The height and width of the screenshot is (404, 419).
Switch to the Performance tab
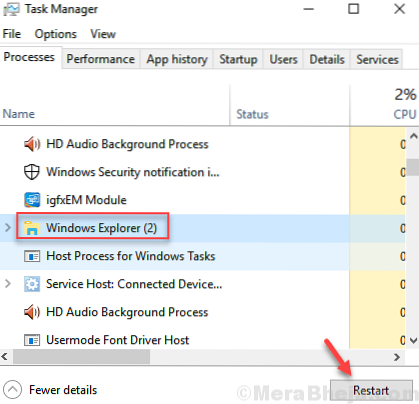tap(101, 59)
